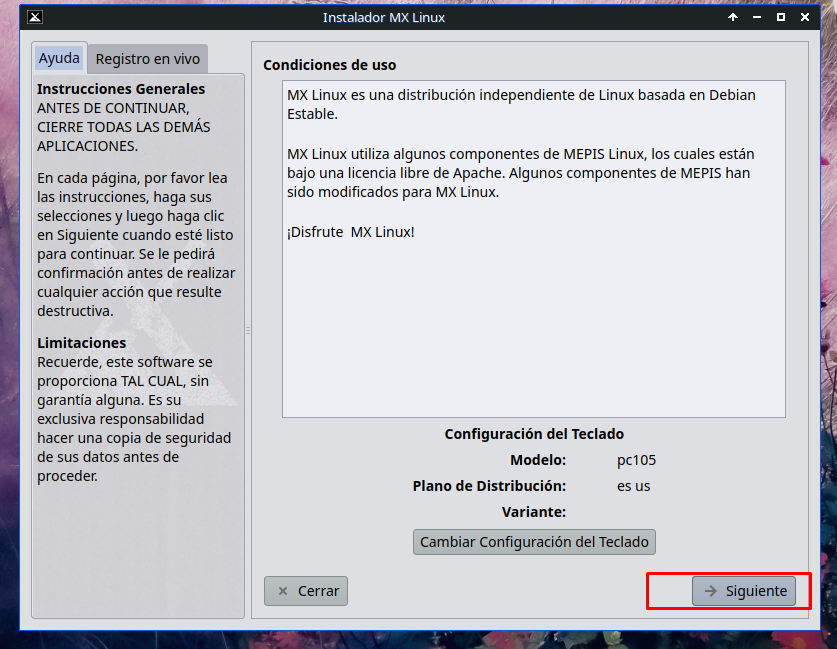
Task: Click the MX Linux logo in title bar
Action: [x=34, y=17]
